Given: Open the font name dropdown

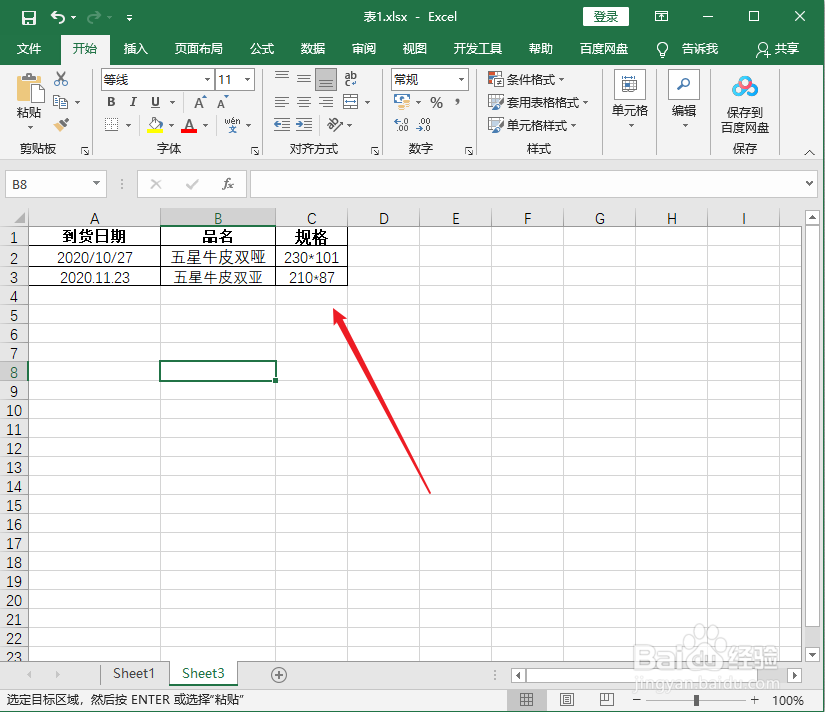Looking at the screenshot, I should [x=207, y=79].
